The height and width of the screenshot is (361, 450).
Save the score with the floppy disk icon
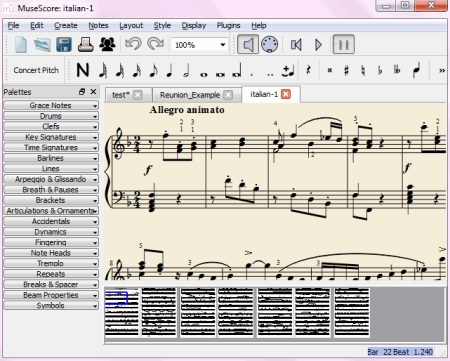tap(64, 44)
